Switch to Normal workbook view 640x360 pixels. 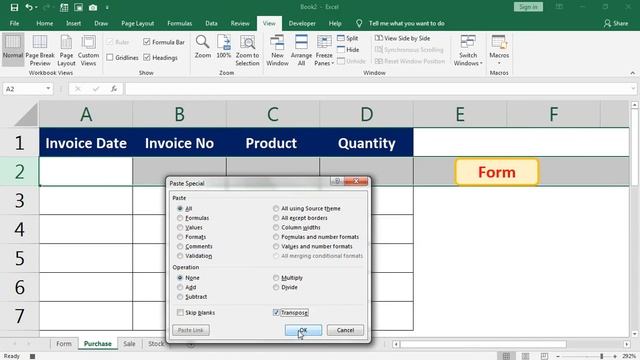[13, 50]
